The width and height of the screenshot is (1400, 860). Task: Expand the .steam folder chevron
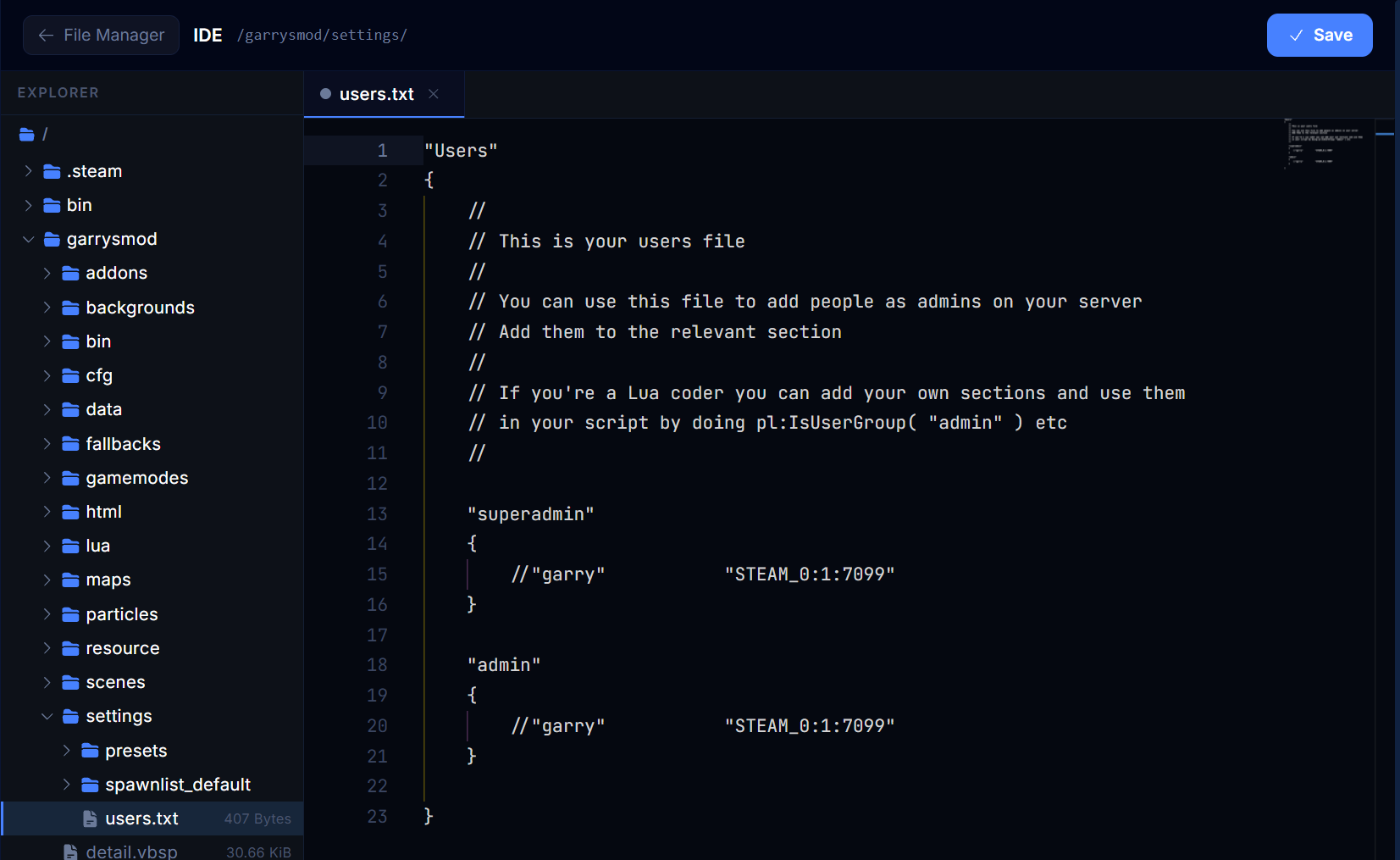point(28,171)
